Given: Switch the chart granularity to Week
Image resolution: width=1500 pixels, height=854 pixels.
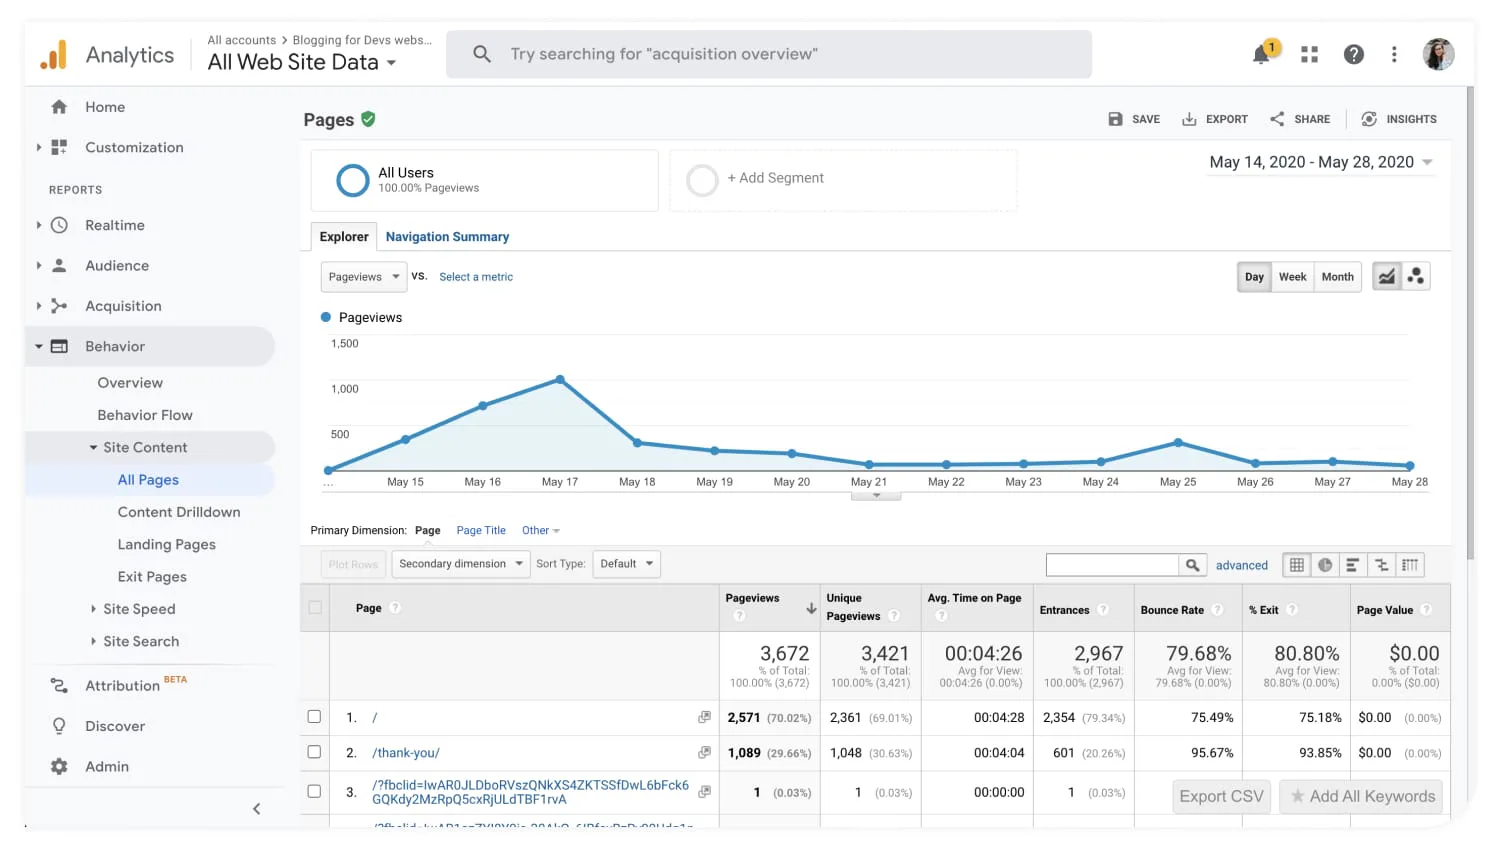Looking at the screenshot, I should click(1292, 276).
